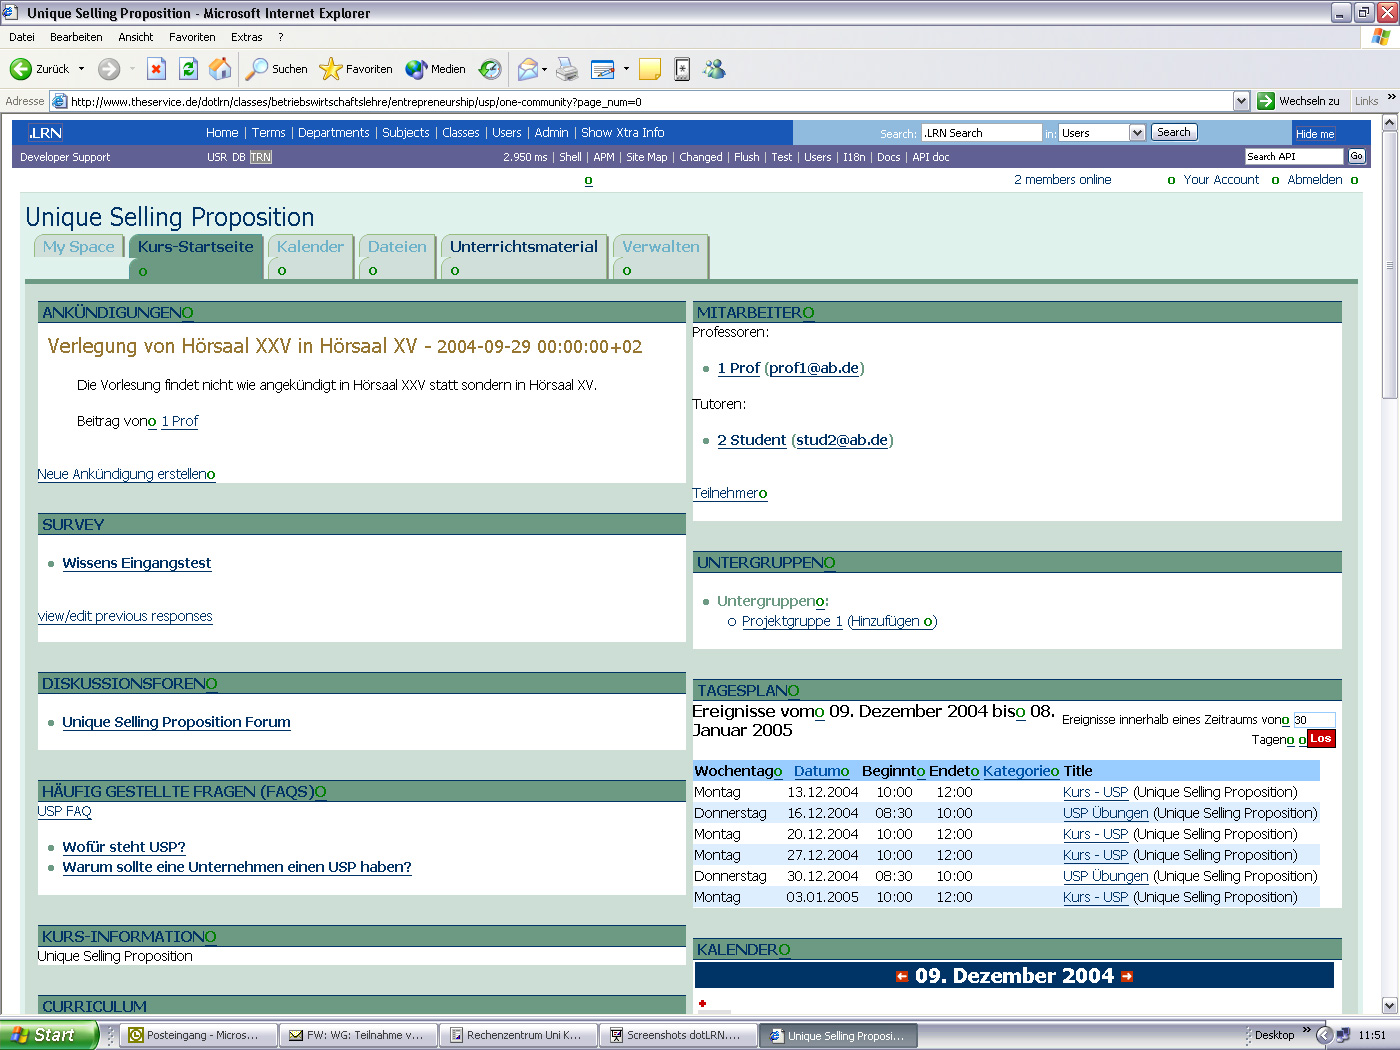This screenshot has width=1400, height=1050.
Task: Open the browser Home page icon
Action: click(219, 68)
